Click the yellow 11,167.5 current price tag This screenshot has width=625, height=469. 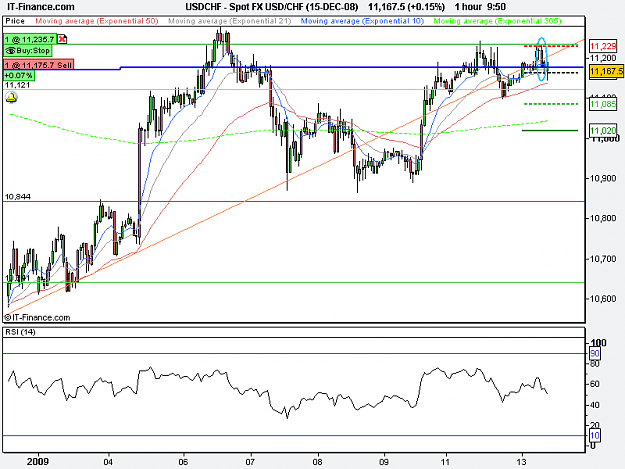point(606,71)
